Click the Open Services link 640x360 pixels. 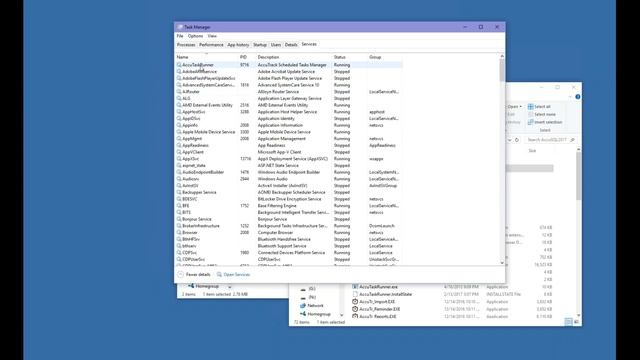pyautogui.click(x=237, y=274)
